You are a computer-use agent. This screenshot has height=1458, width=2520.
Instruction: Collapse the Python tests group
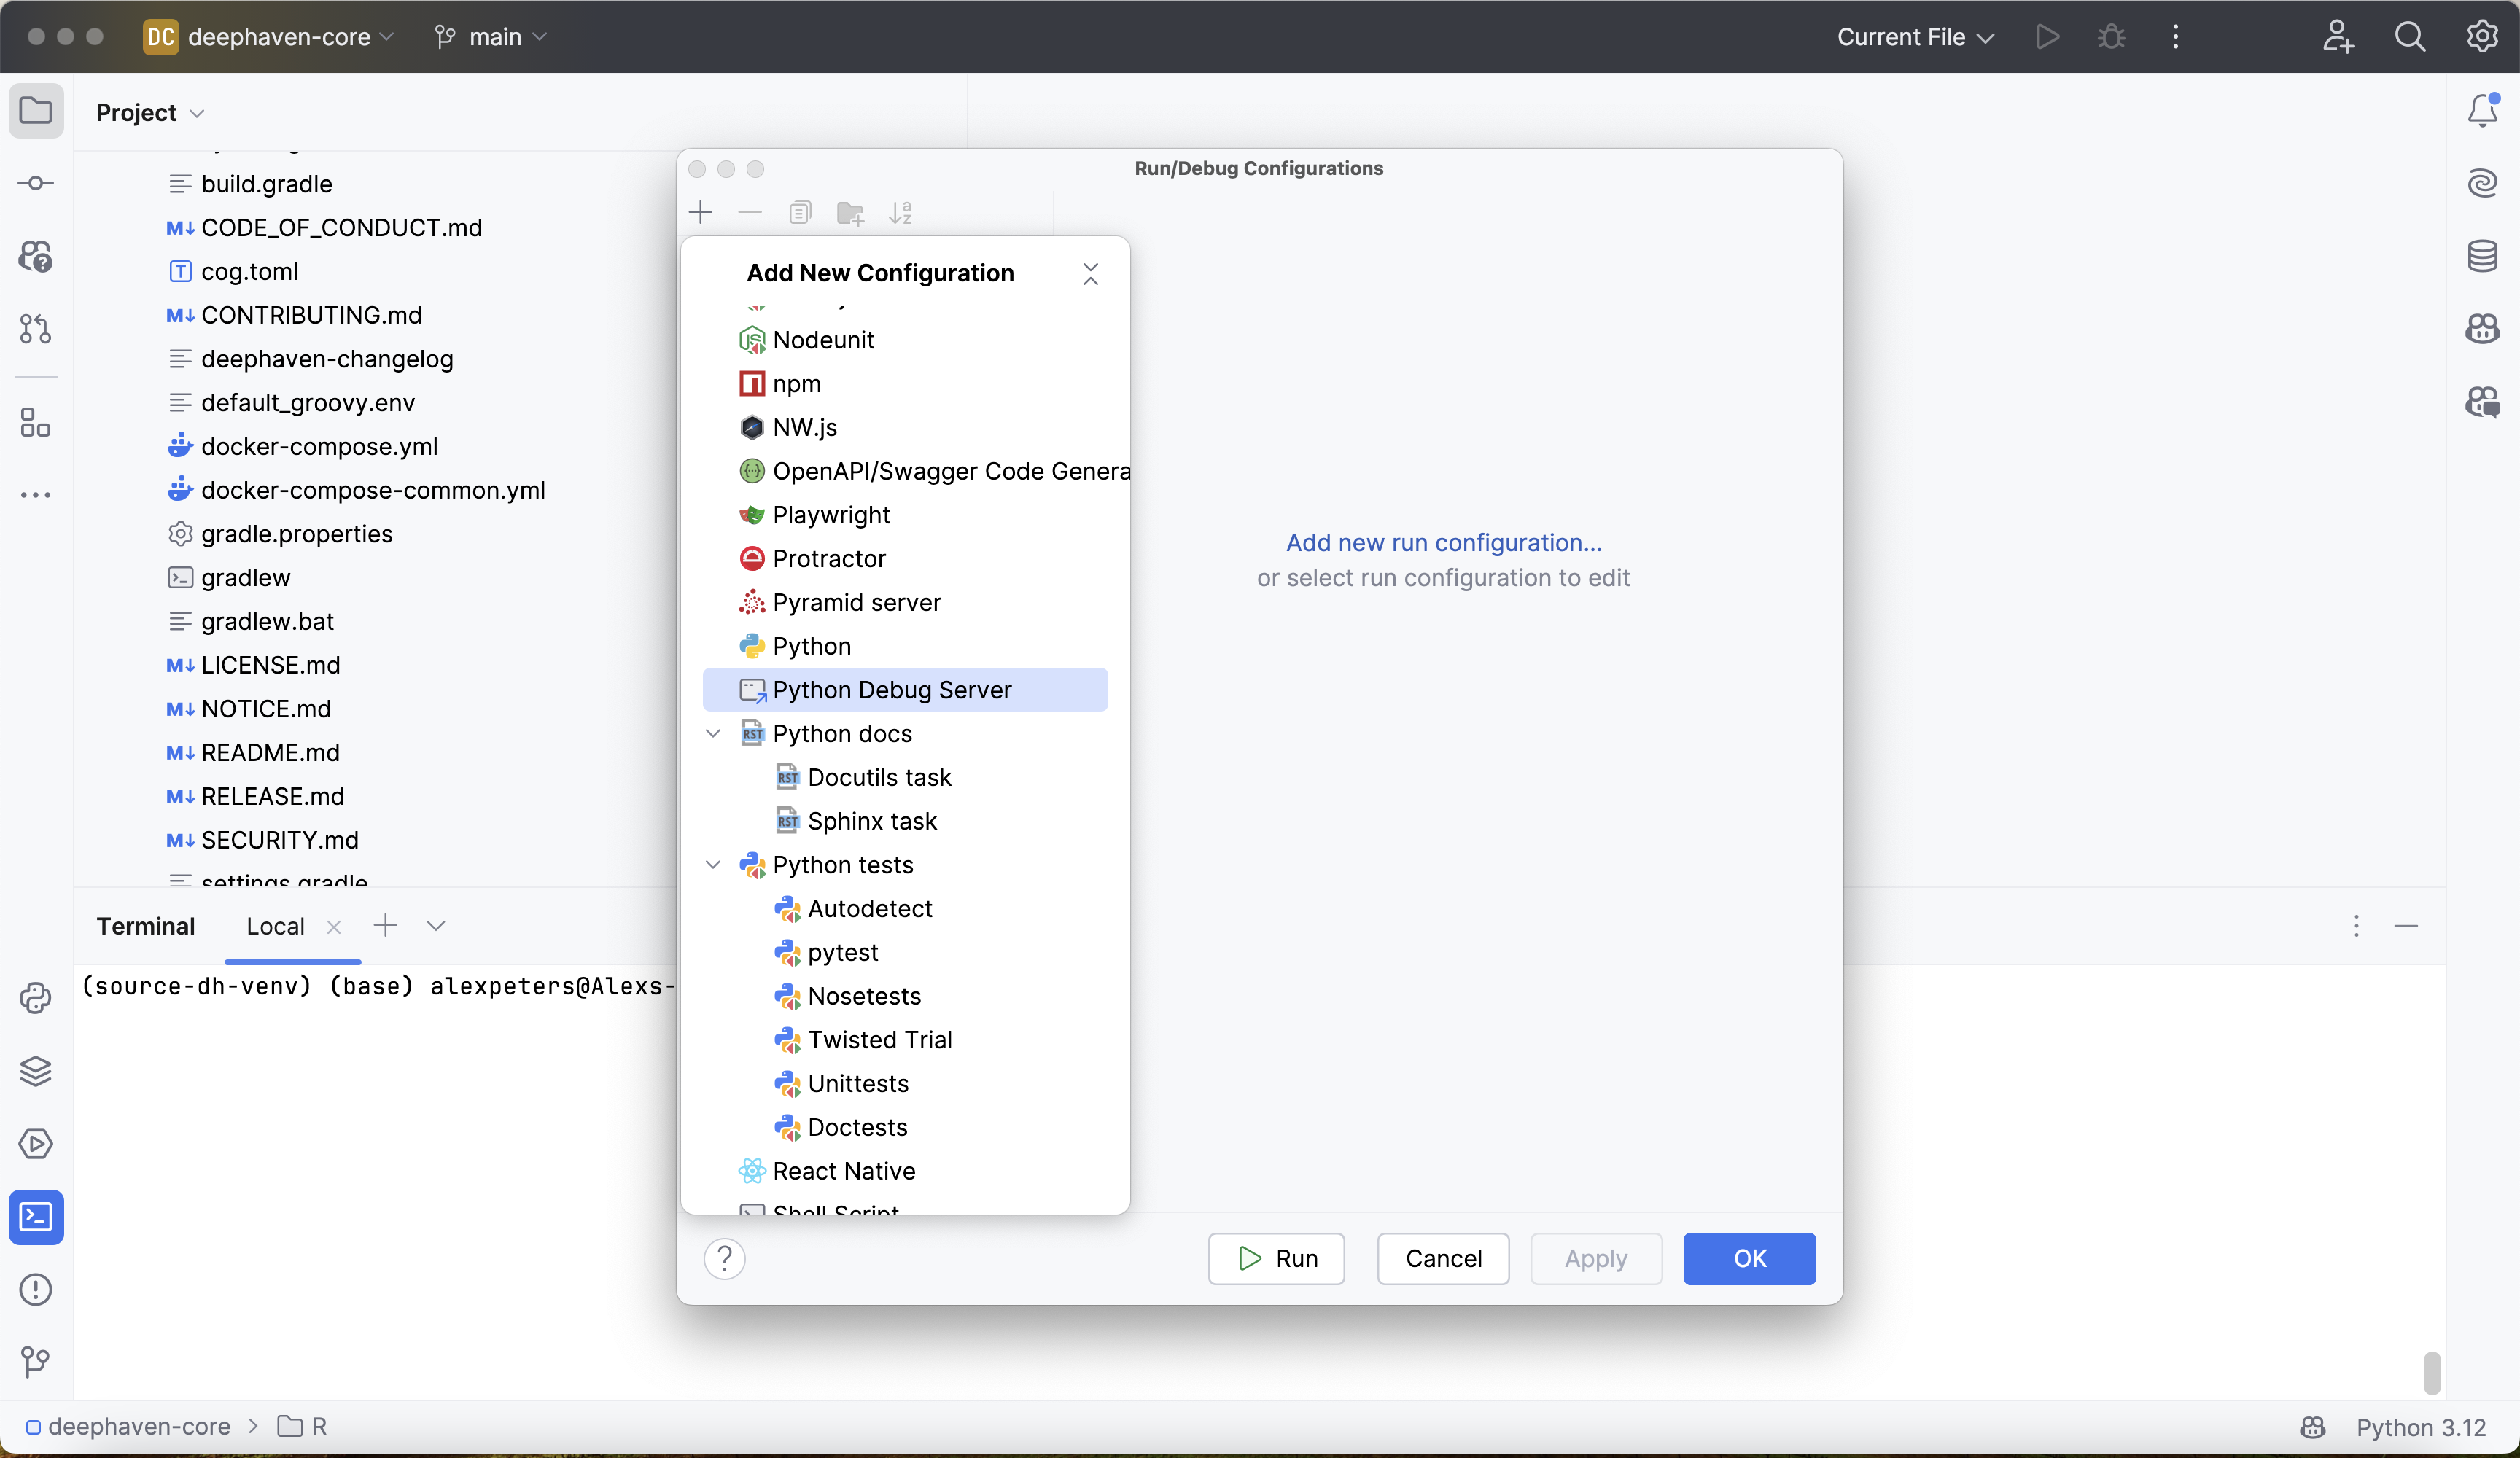[713, 865]
